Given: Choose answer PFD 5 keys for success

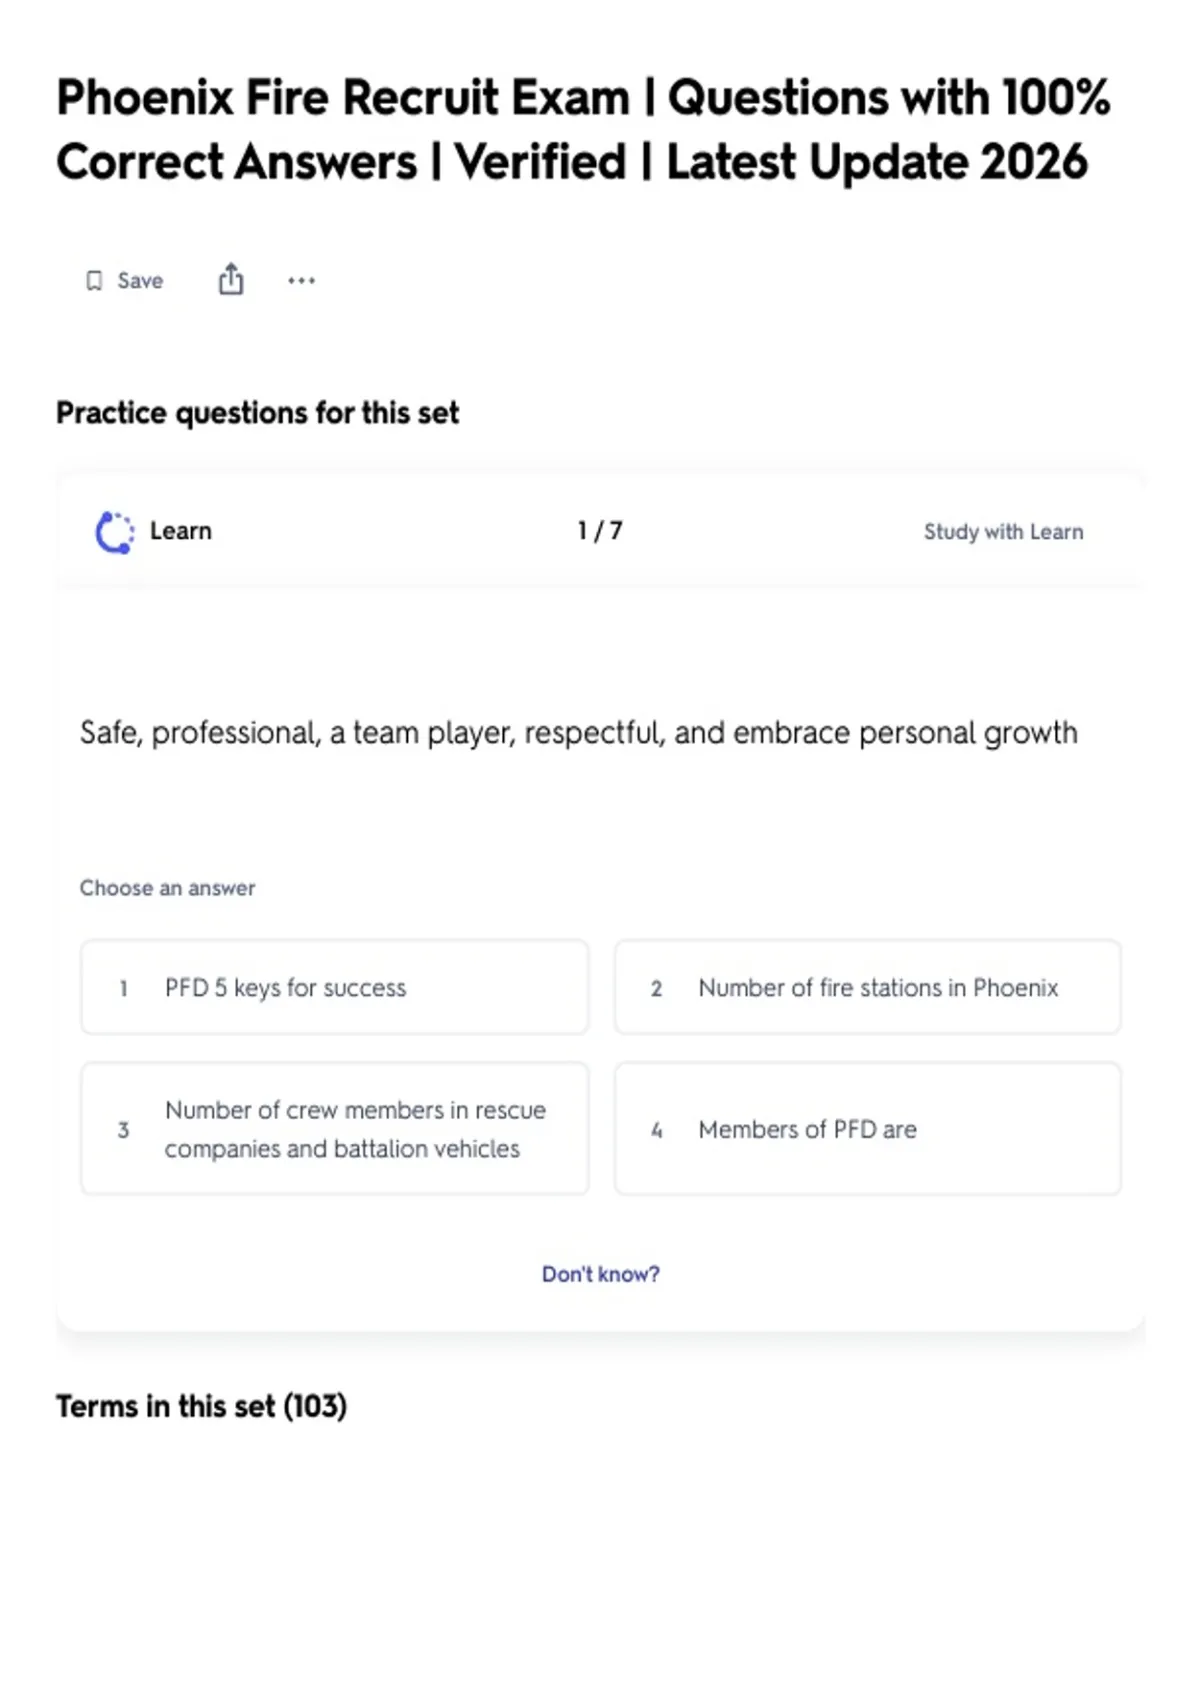Looking at the screenshot, I should pyautogui.click(x=334, y=987).
